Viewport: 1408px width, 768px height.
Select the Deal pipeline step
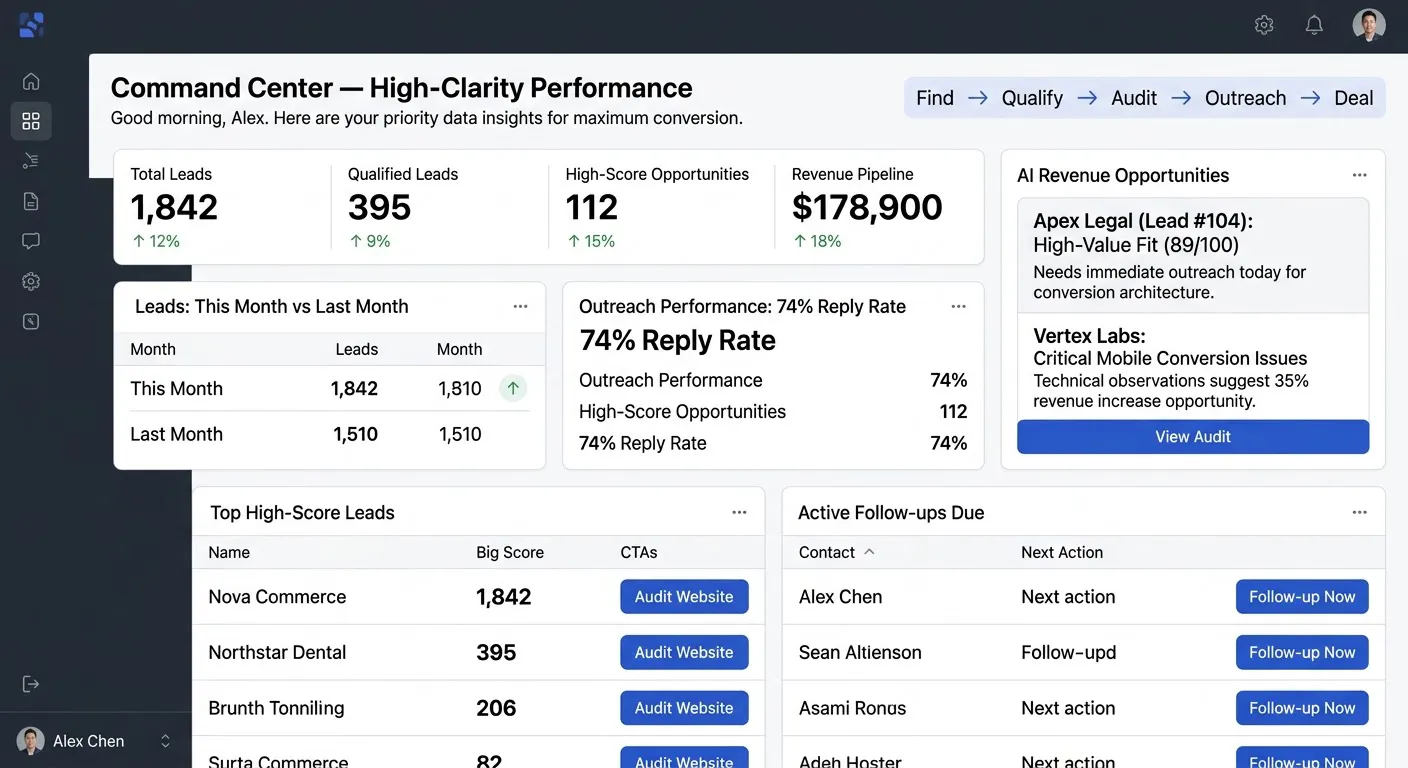1354,98
